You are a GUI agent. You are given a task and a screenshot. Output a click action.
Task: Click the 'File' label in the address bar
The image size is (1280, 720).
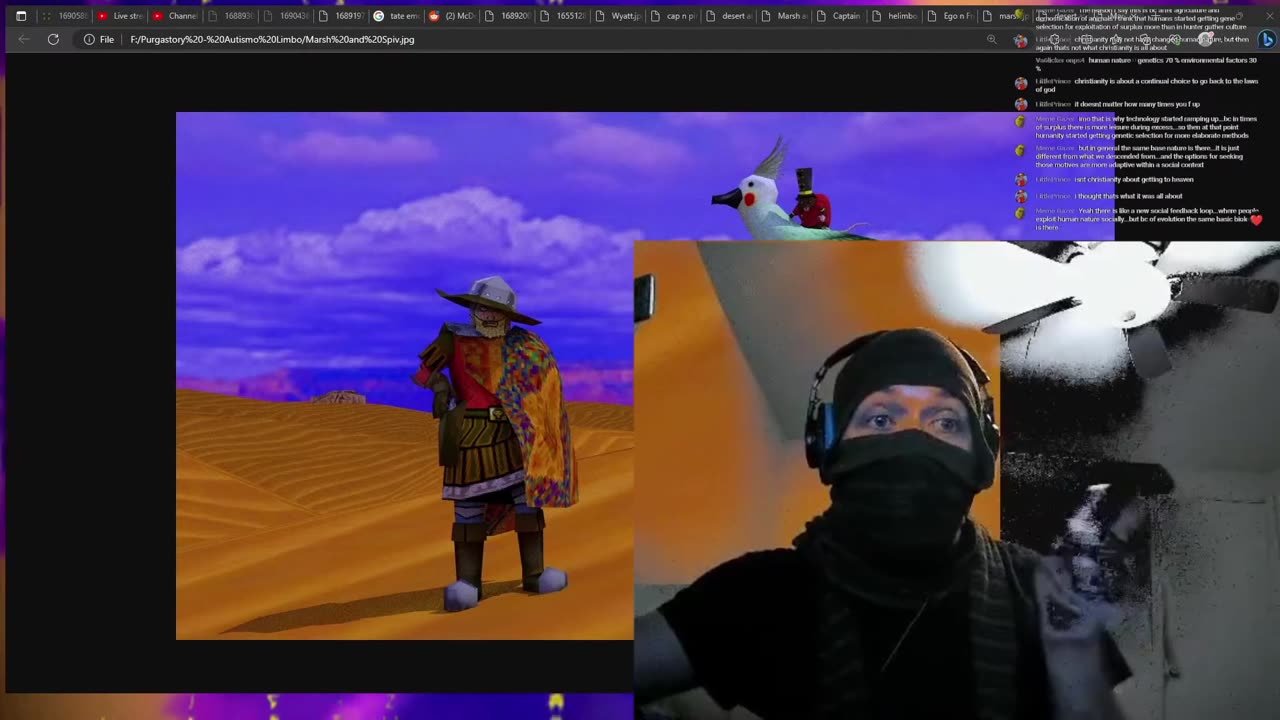(x=107, y=39)
